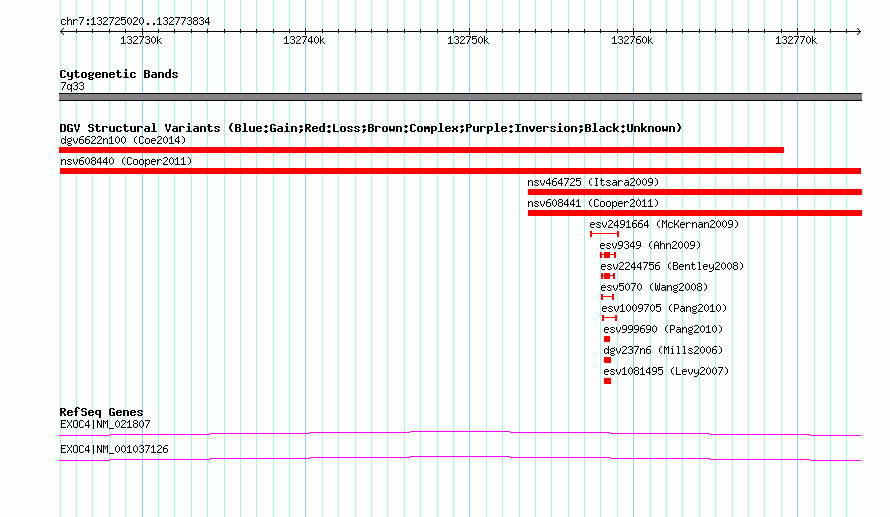Image resolution: width=890 pixels, height=517 pixels.
Task: Select the dgv237n6 (Mills2006) label
Action: (663, 350)
